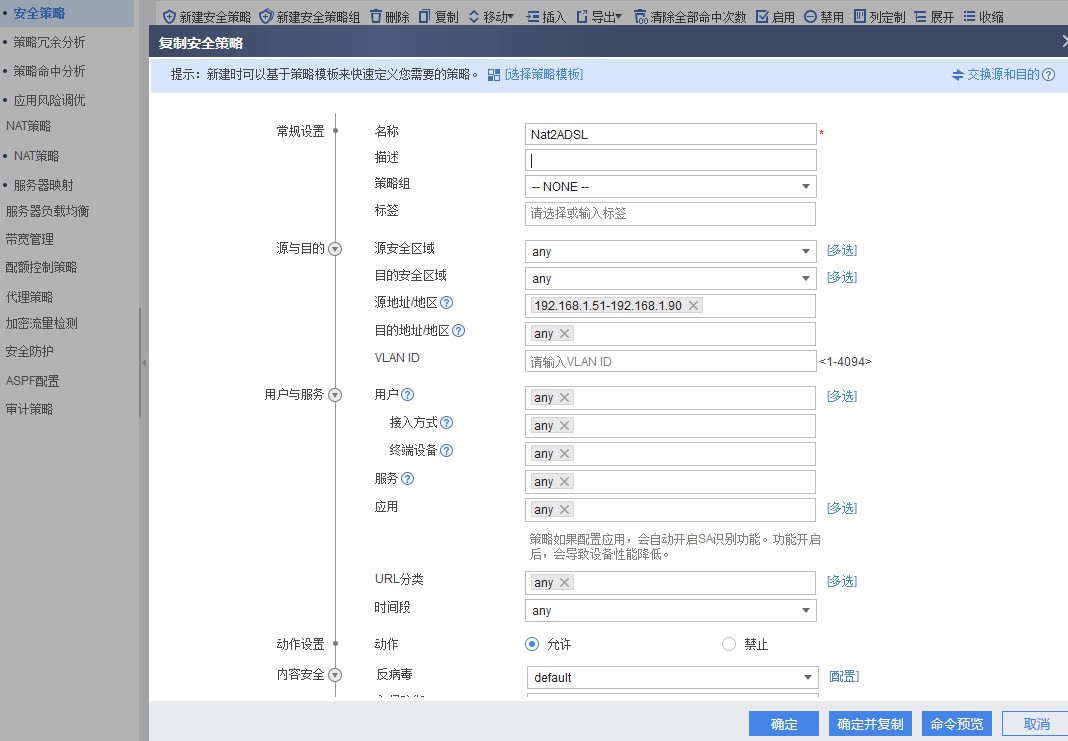
Task: Open the 时间段 dropdown
Action: (x=670, y=610)
